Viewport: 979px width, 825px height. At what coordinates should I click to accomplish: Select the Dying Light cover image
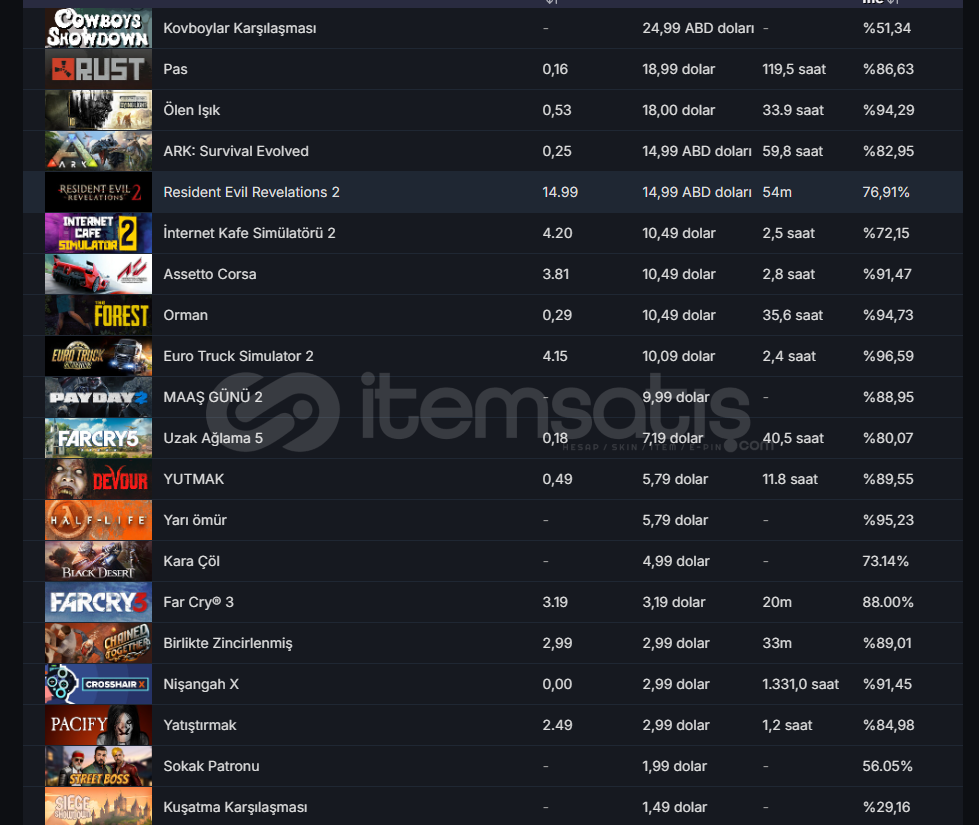click(98, 110)
